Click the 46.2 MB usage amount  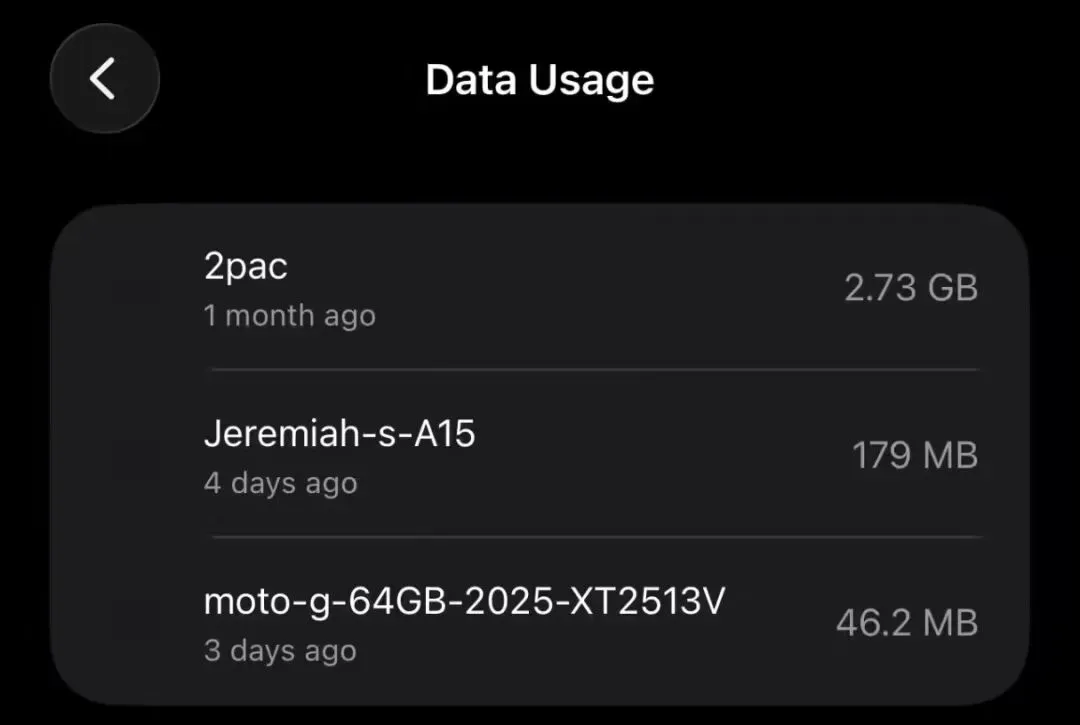906,623
